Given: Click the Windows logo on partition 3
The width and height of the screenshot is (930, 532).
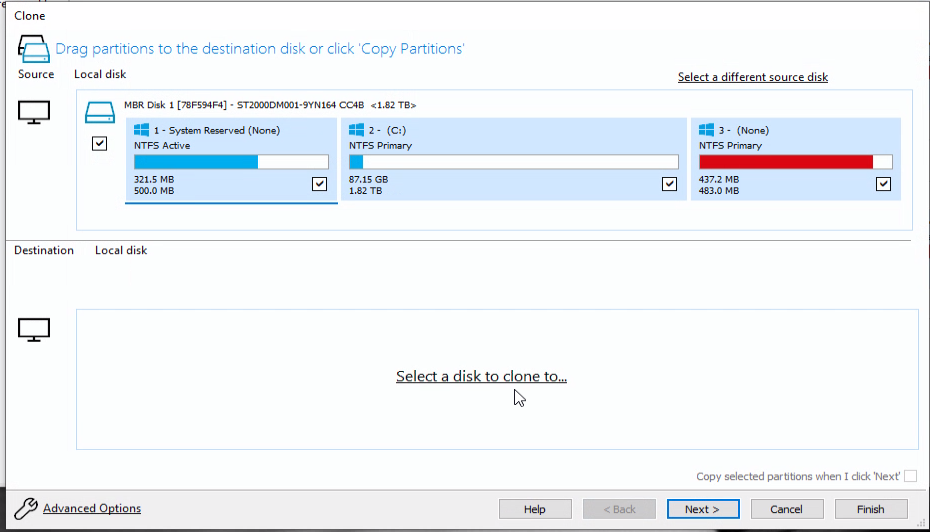Looking at the screenshot, I should point(706,130).
